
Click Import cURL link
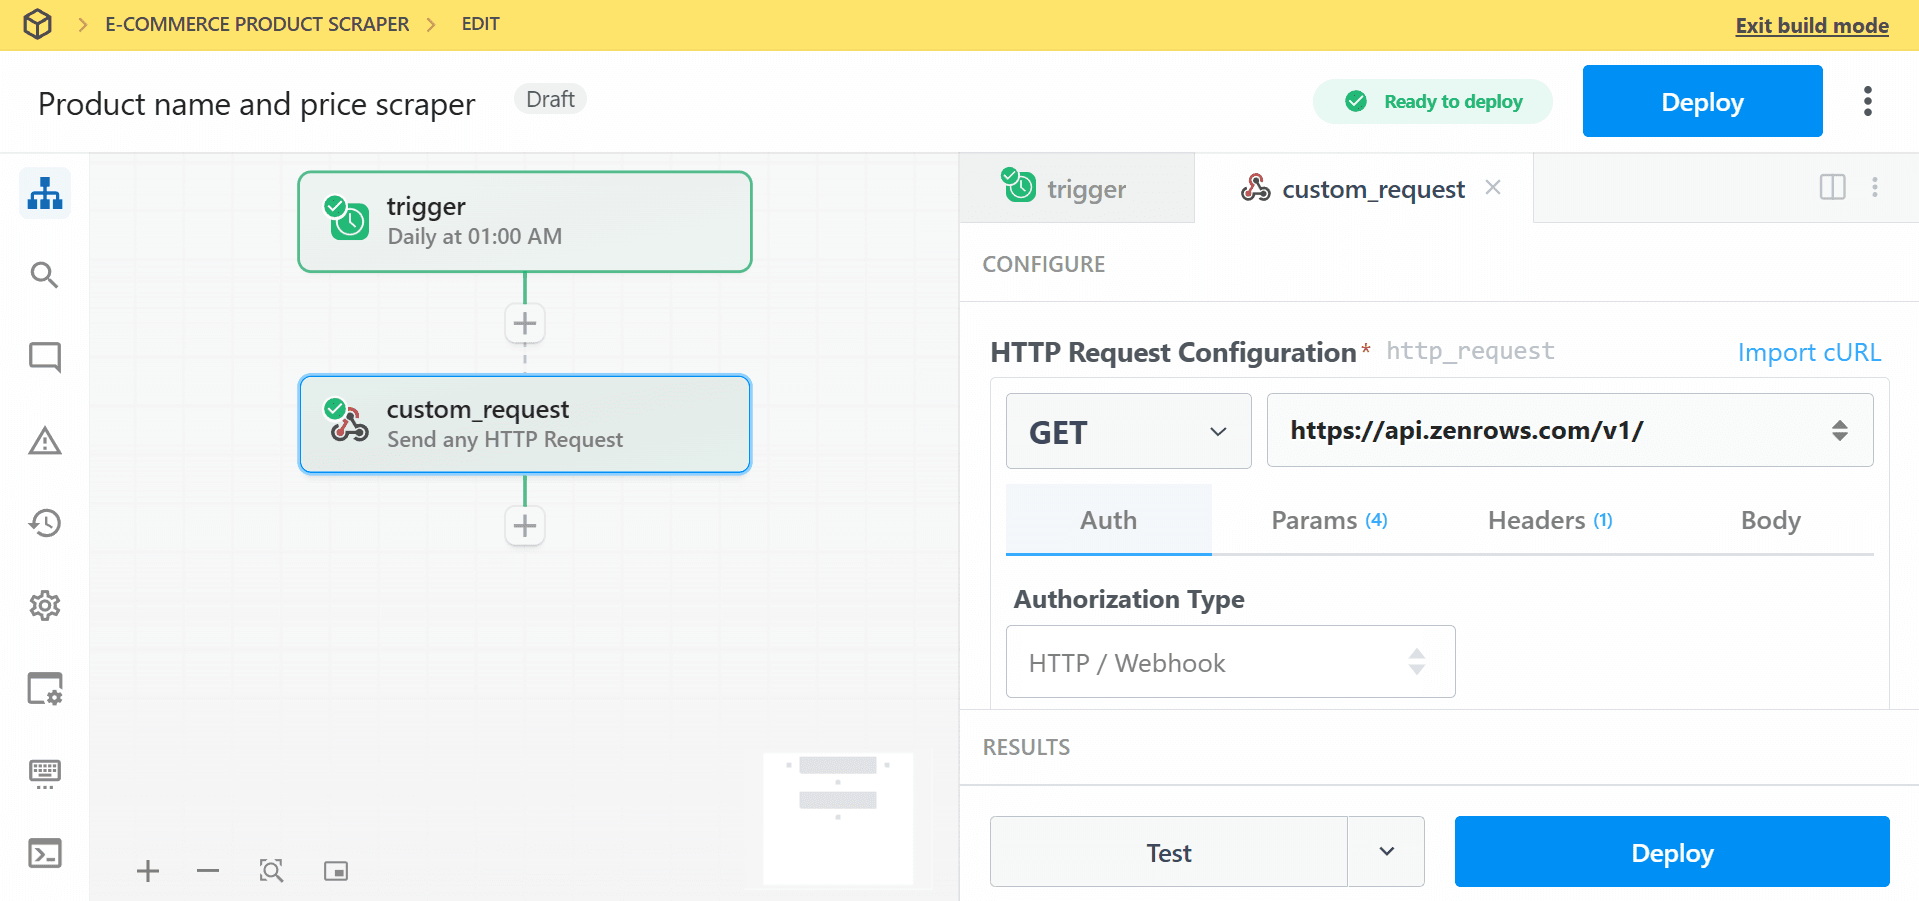(1809, 352)
